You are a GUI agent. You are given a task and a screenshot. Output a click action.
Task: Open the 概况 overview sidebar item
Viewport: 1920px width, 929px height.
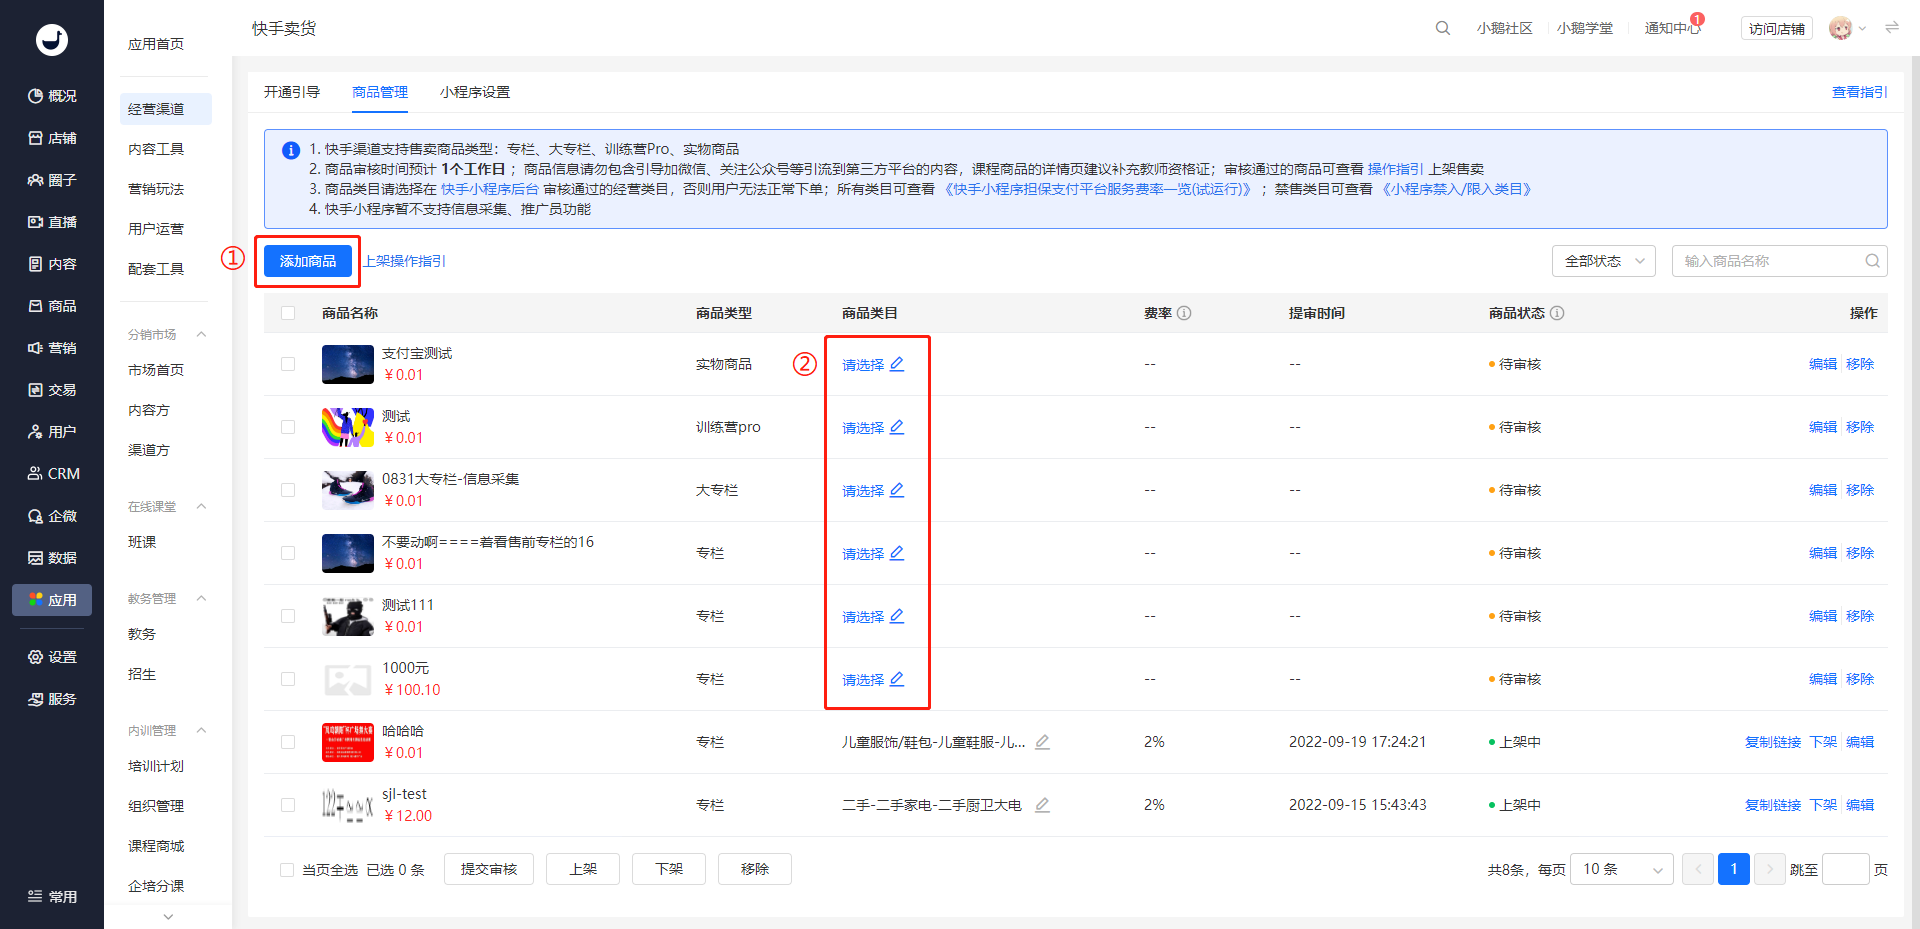(52, 96)
